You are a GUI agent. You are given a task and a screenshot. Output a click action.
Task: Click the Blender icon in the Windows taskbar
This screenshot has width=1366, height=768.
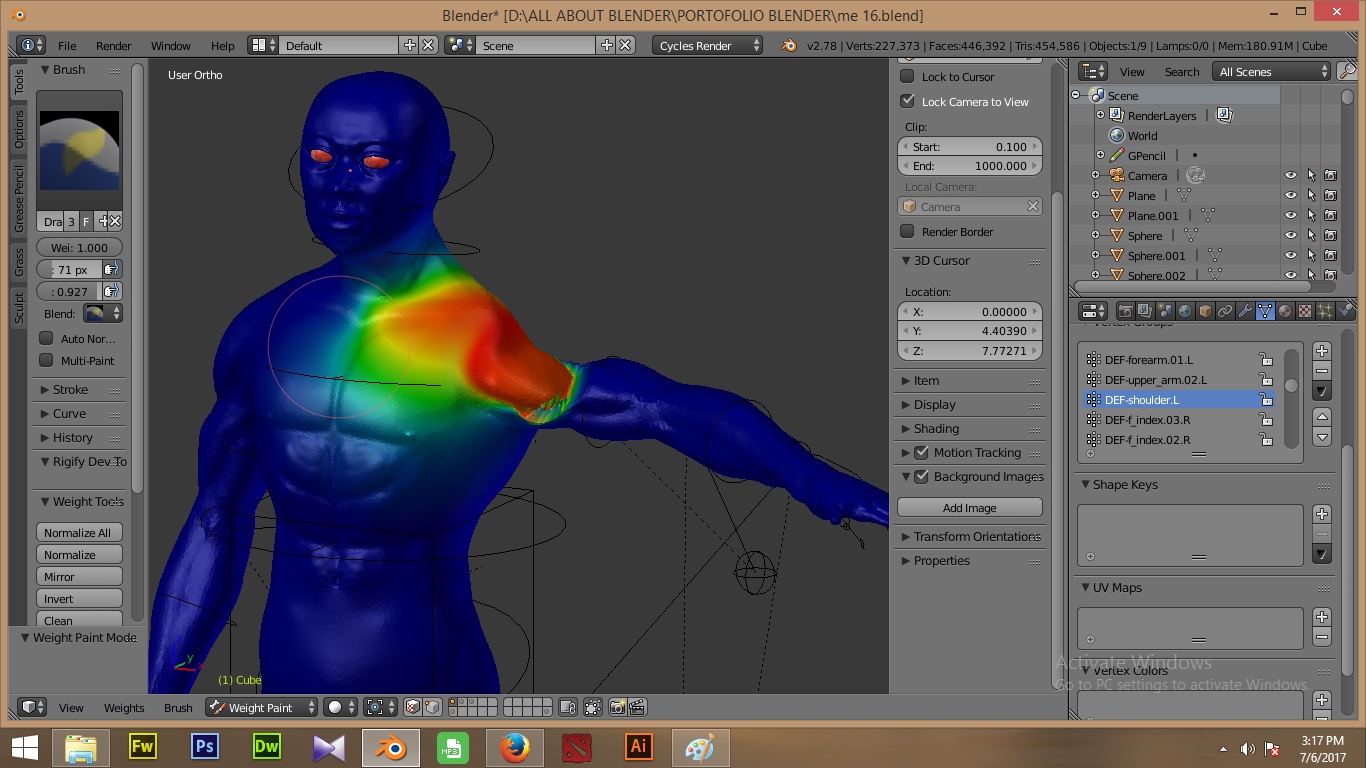click(392, 747)
